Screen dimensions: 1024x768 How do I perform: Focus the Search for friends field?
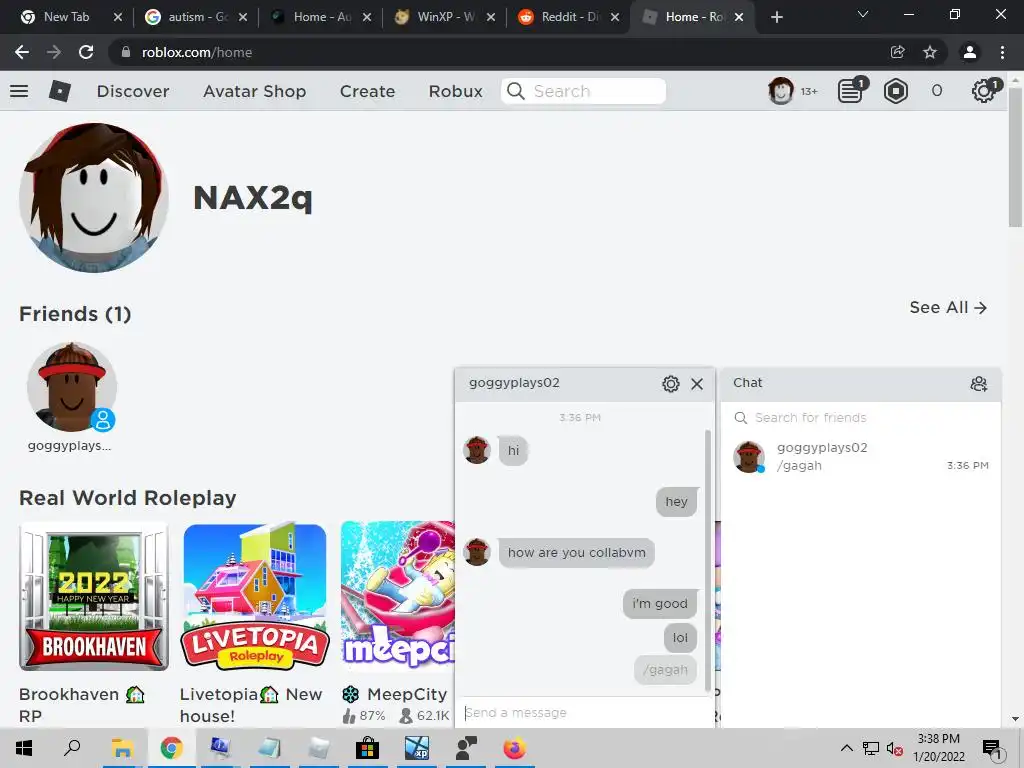click(x=861, y=417)
